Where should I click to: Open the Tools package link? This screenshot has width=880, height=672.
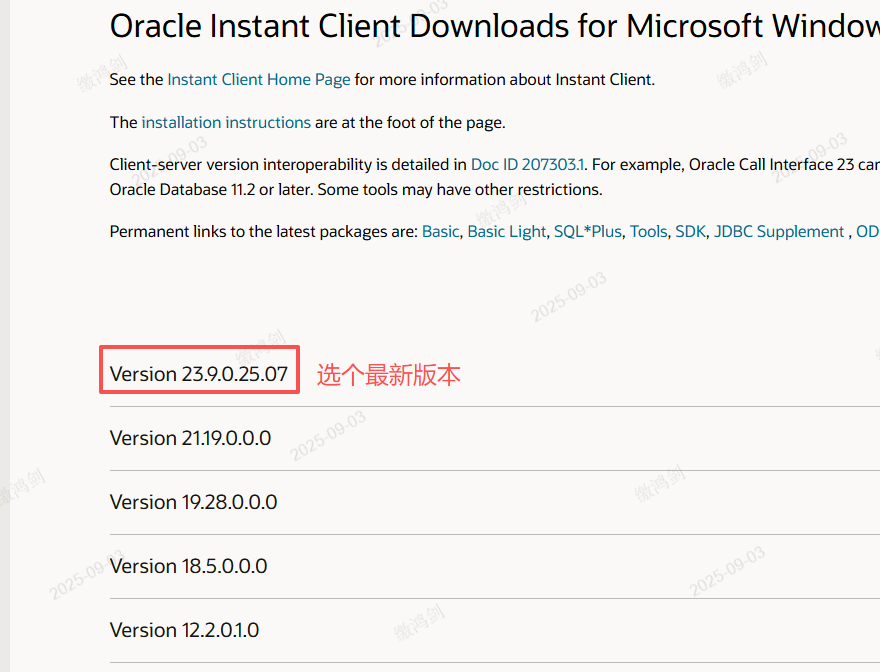(648, 231)
